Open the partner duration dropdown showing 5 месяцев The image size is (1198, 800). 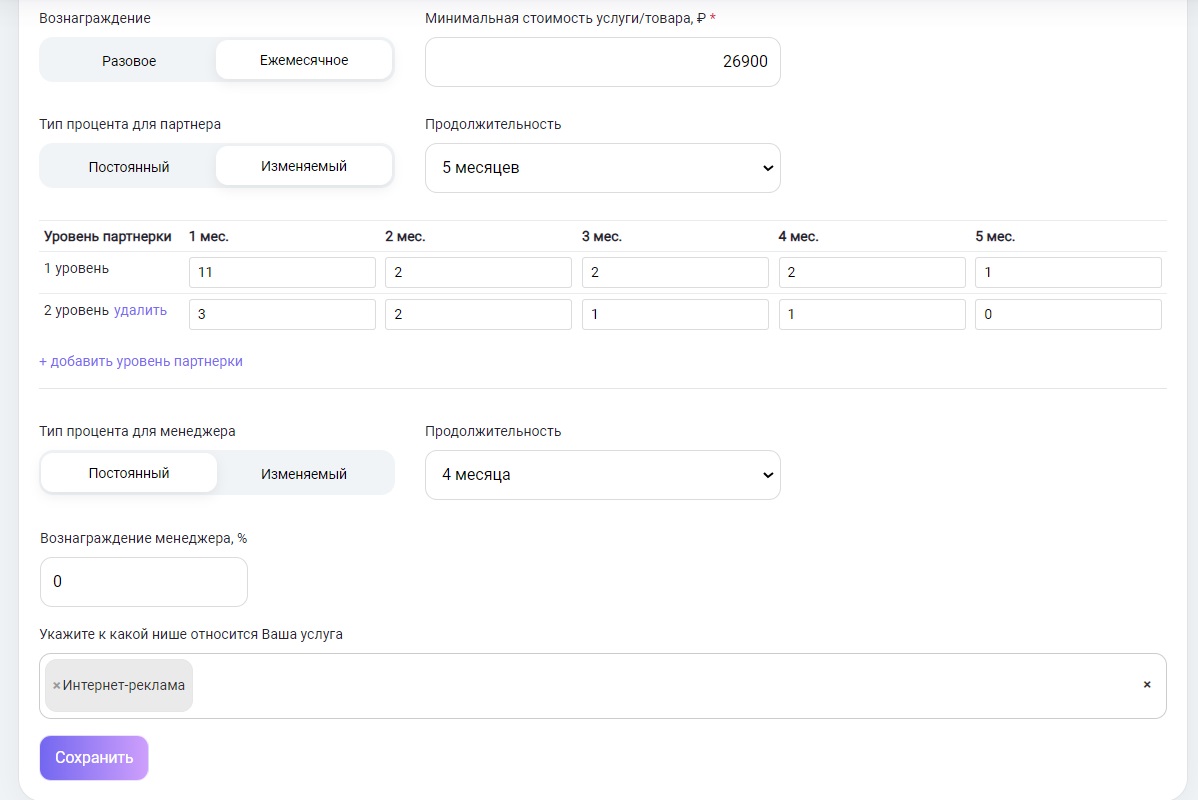[602, 168]
